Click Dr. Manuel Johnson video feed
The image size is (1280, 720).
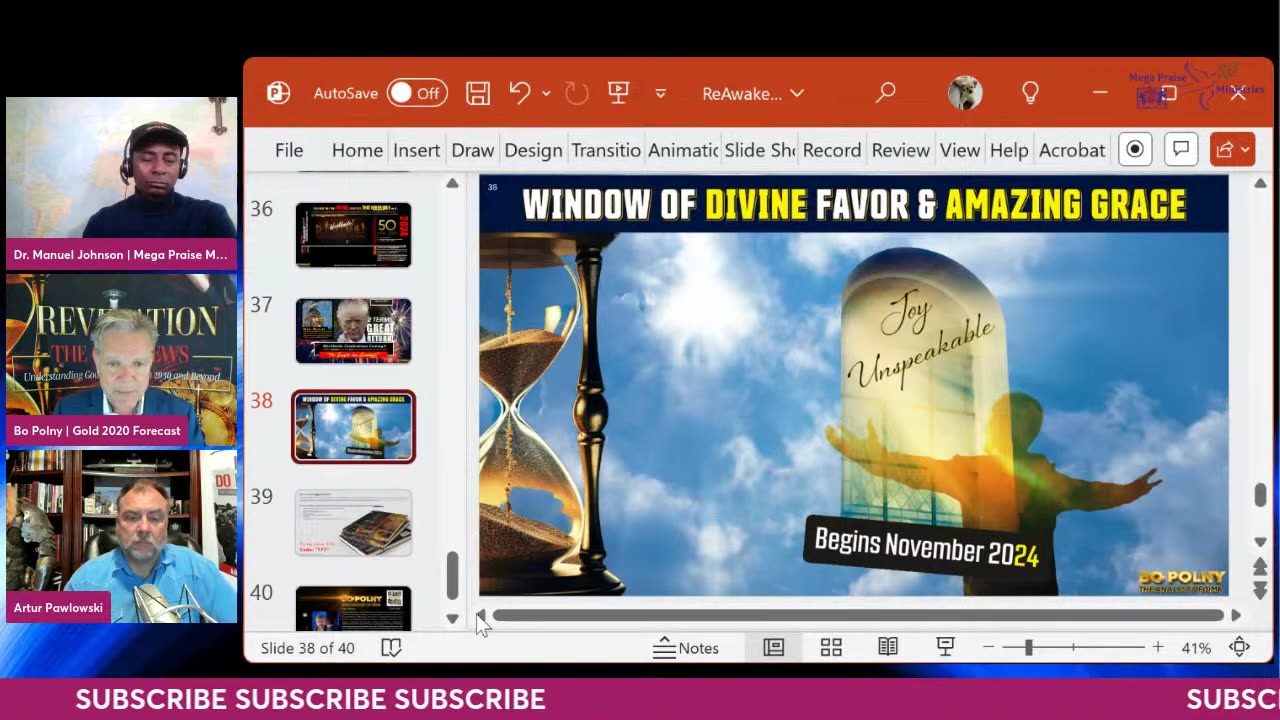(121, 183)
